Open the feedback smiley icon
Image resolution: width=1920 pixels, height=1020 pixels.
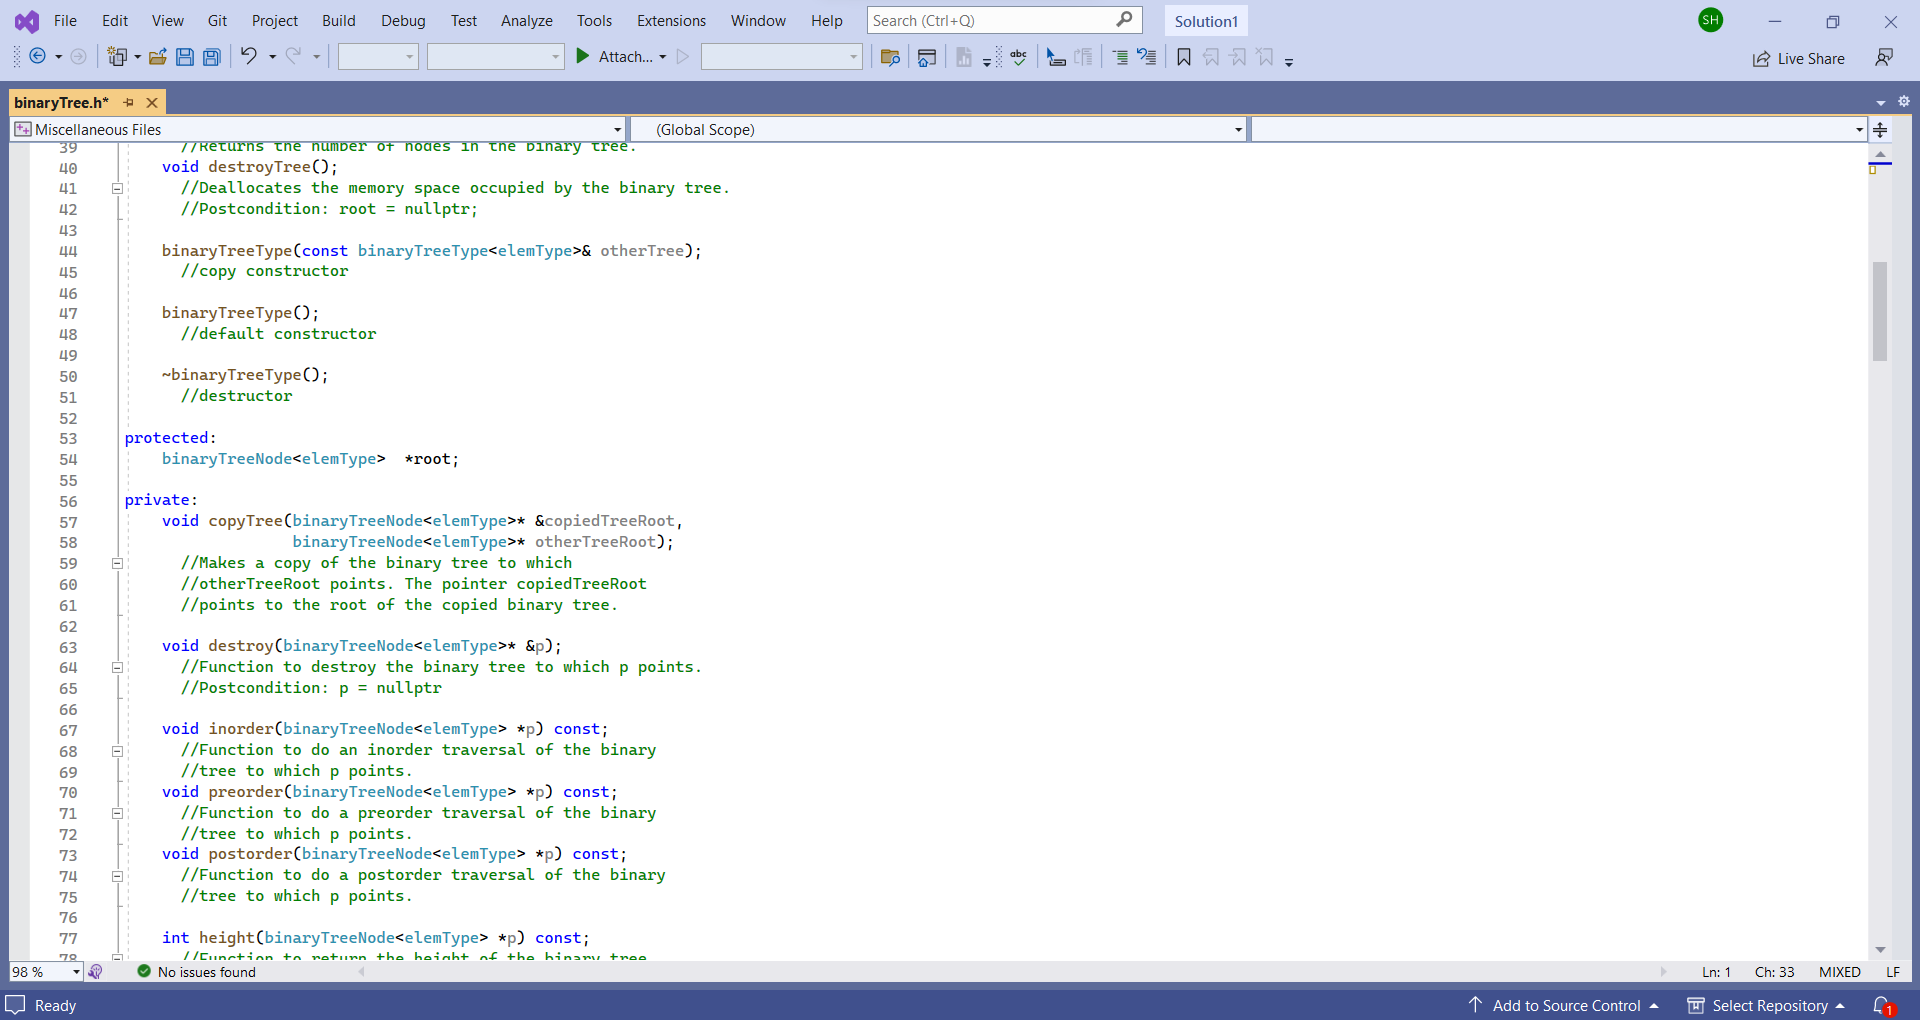(1886, 58)
